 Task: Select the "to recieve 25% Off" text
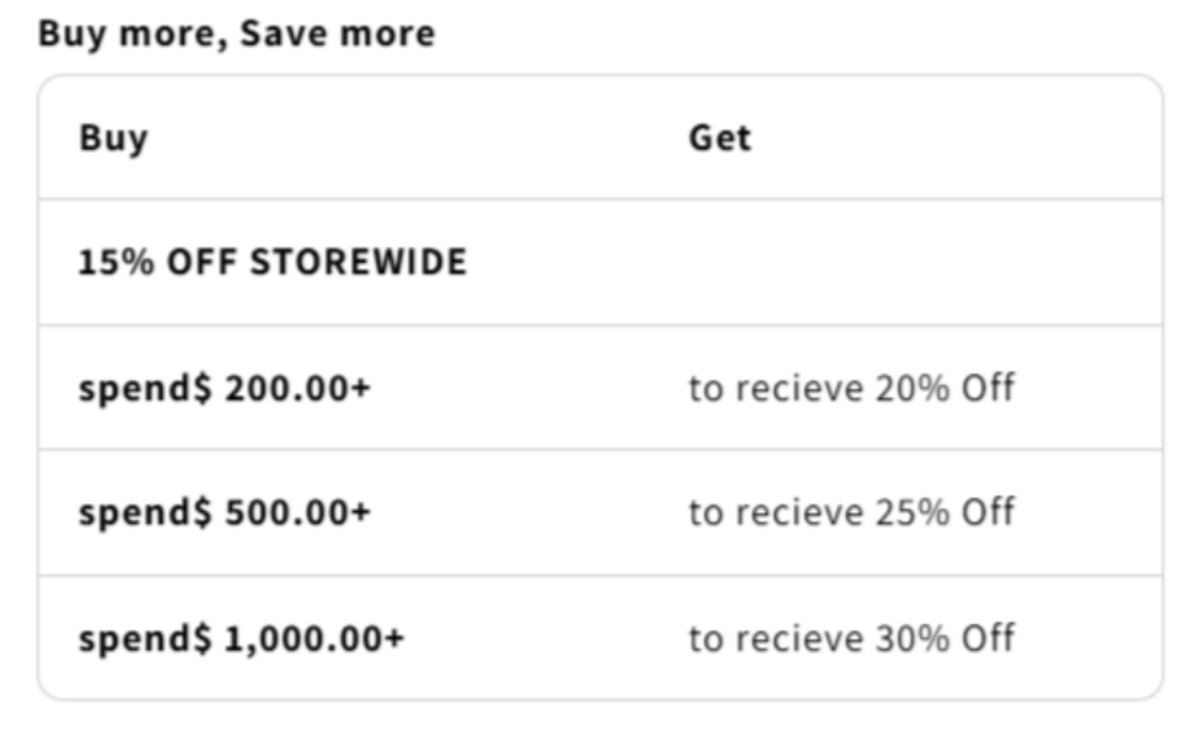pos(851,512)
